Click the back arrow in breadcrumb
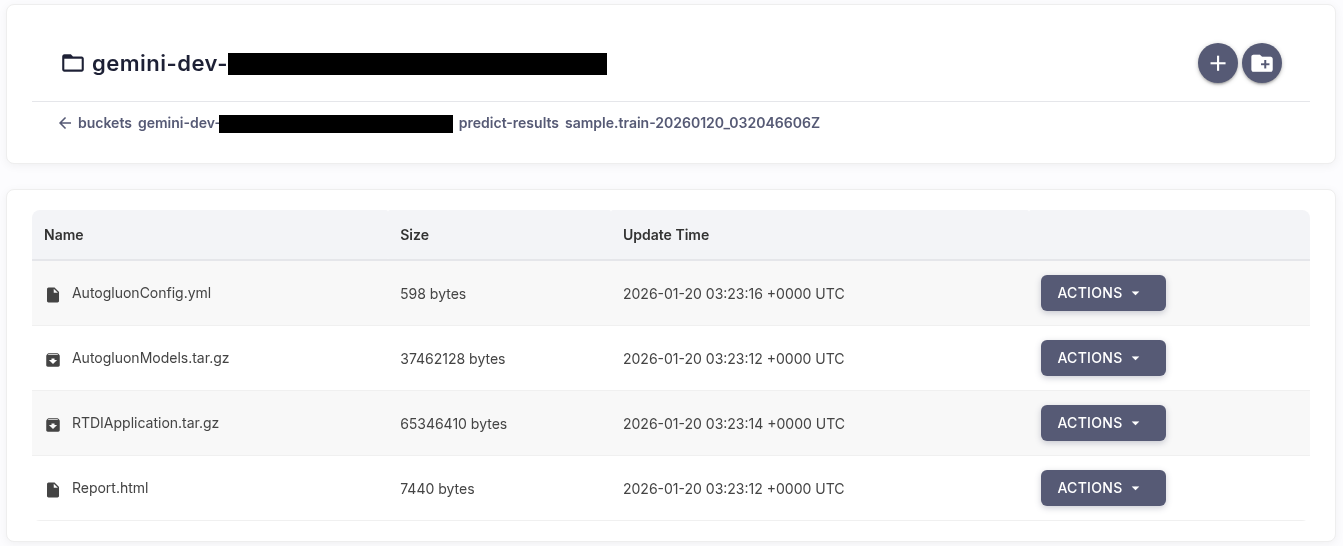The image size is (1343, 546). point(65,123)
